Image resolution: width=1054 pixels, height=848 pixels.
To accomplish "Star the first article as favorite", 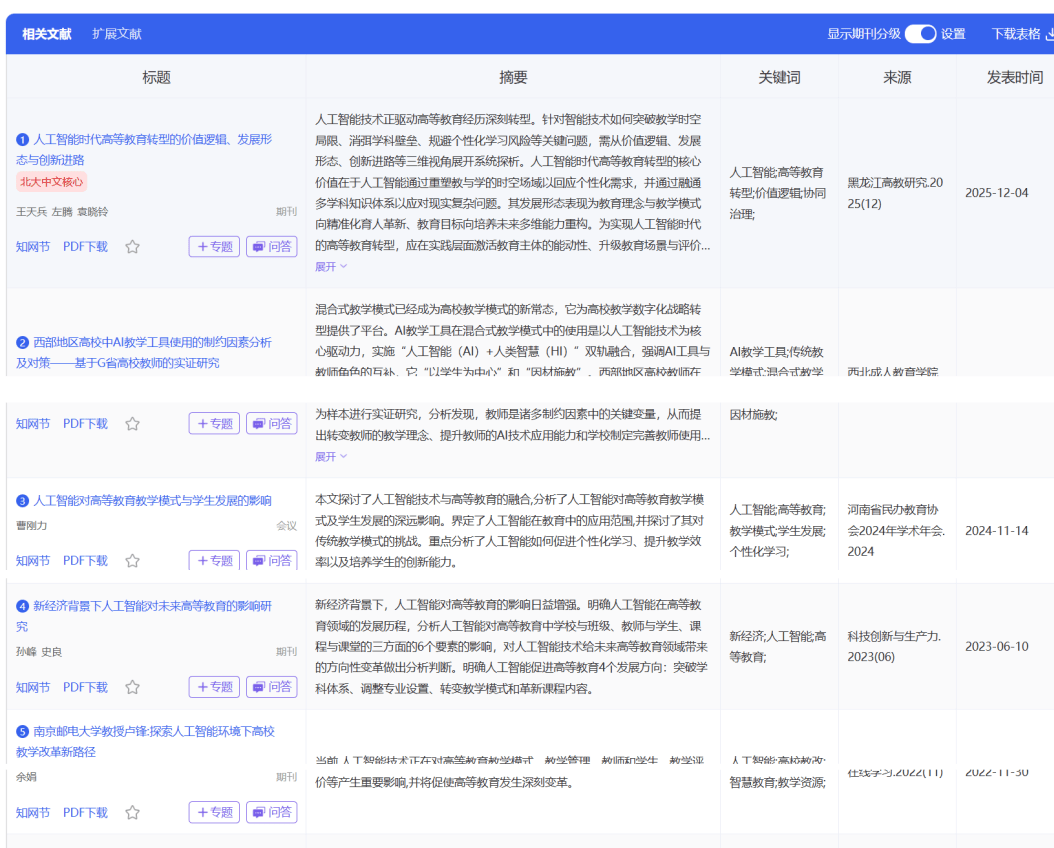I will coord(132,247).
